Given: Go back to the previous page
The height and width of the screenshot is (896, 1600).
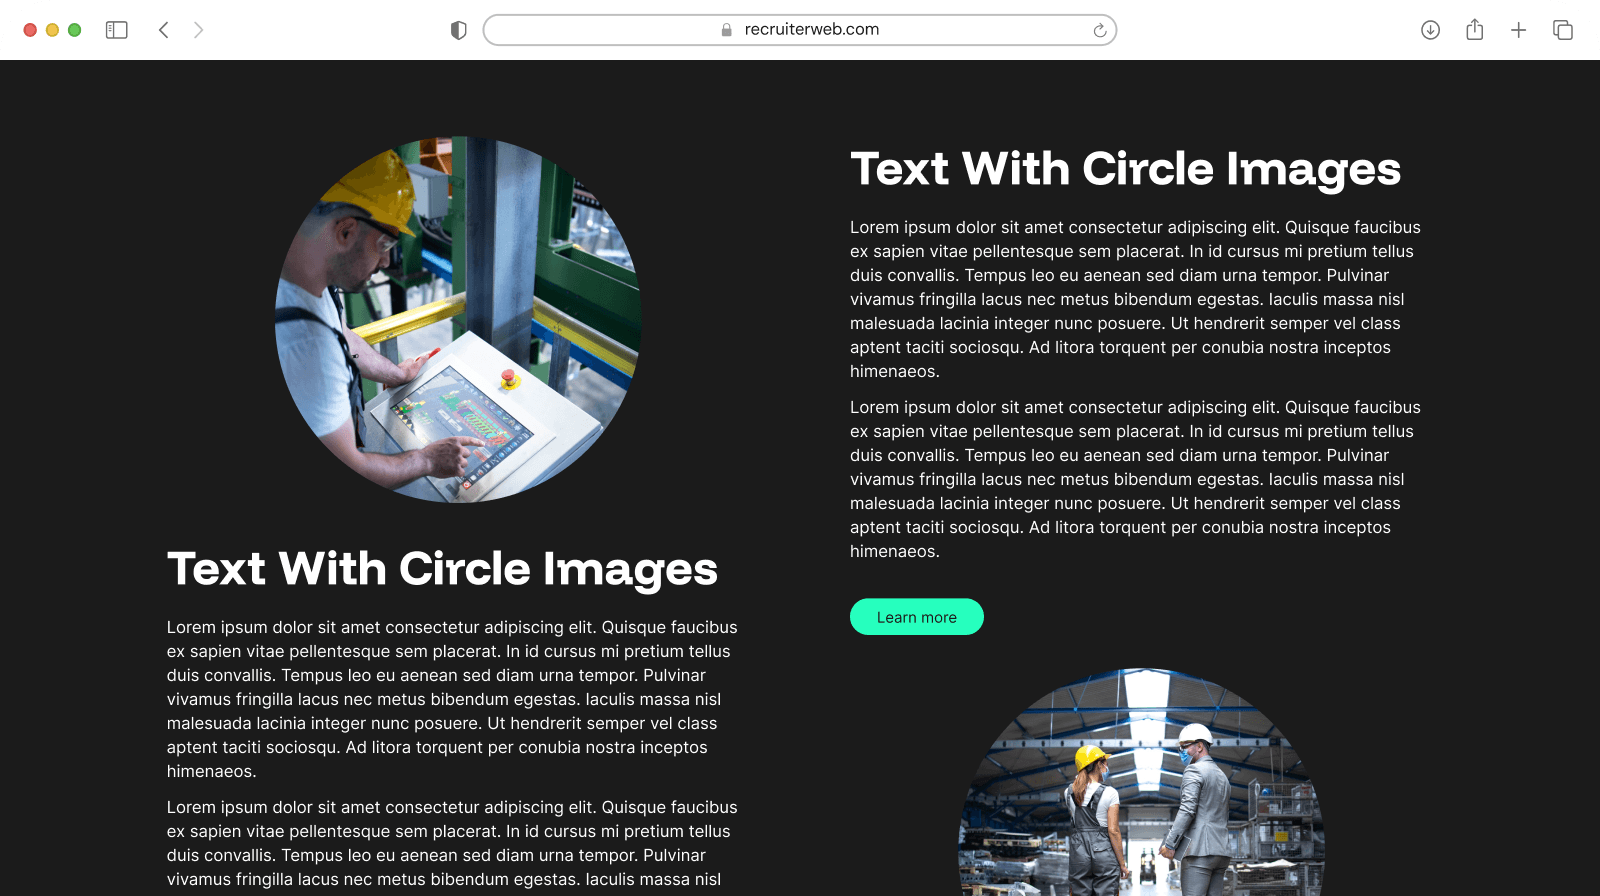Looking at the screenshot, I should (x=164, y=30).
